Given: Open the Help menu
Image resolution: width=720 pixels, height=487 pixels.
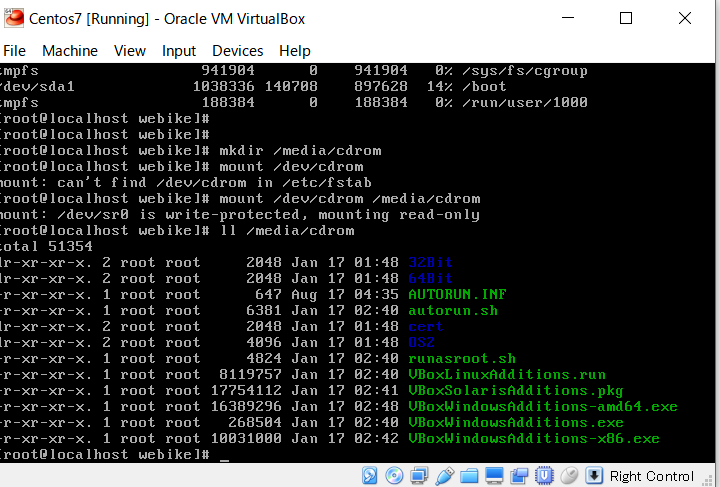Looking at the screenshot, I should point(295,50).
